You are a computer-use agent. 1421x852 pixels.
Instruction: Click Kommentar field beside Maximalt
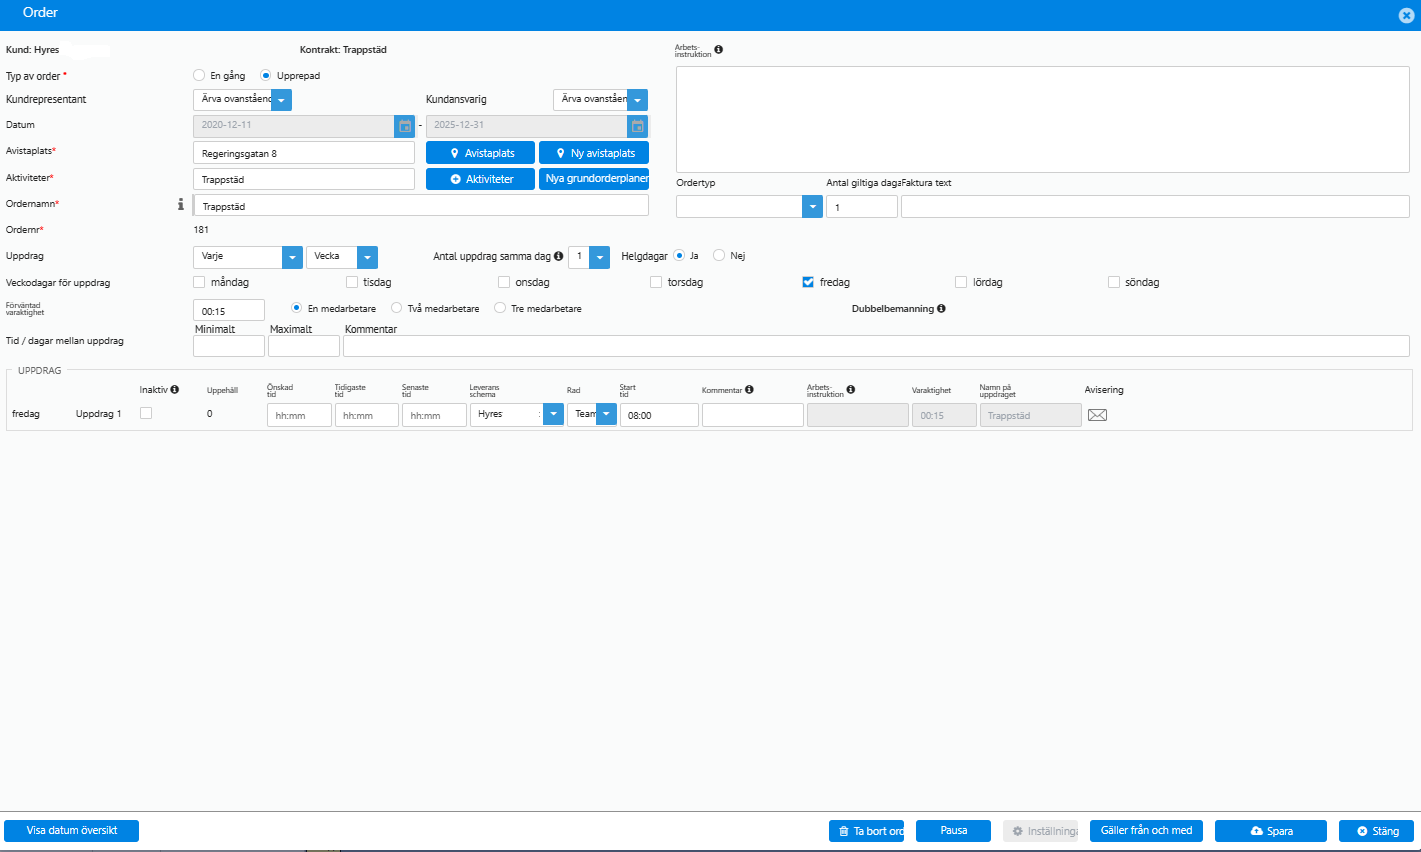[x=876, y=346]
